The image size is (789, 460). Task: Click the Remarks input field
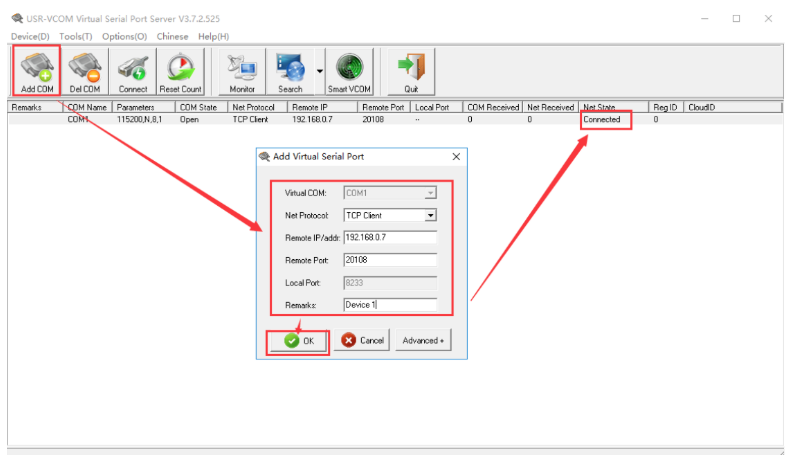point(390,305)
